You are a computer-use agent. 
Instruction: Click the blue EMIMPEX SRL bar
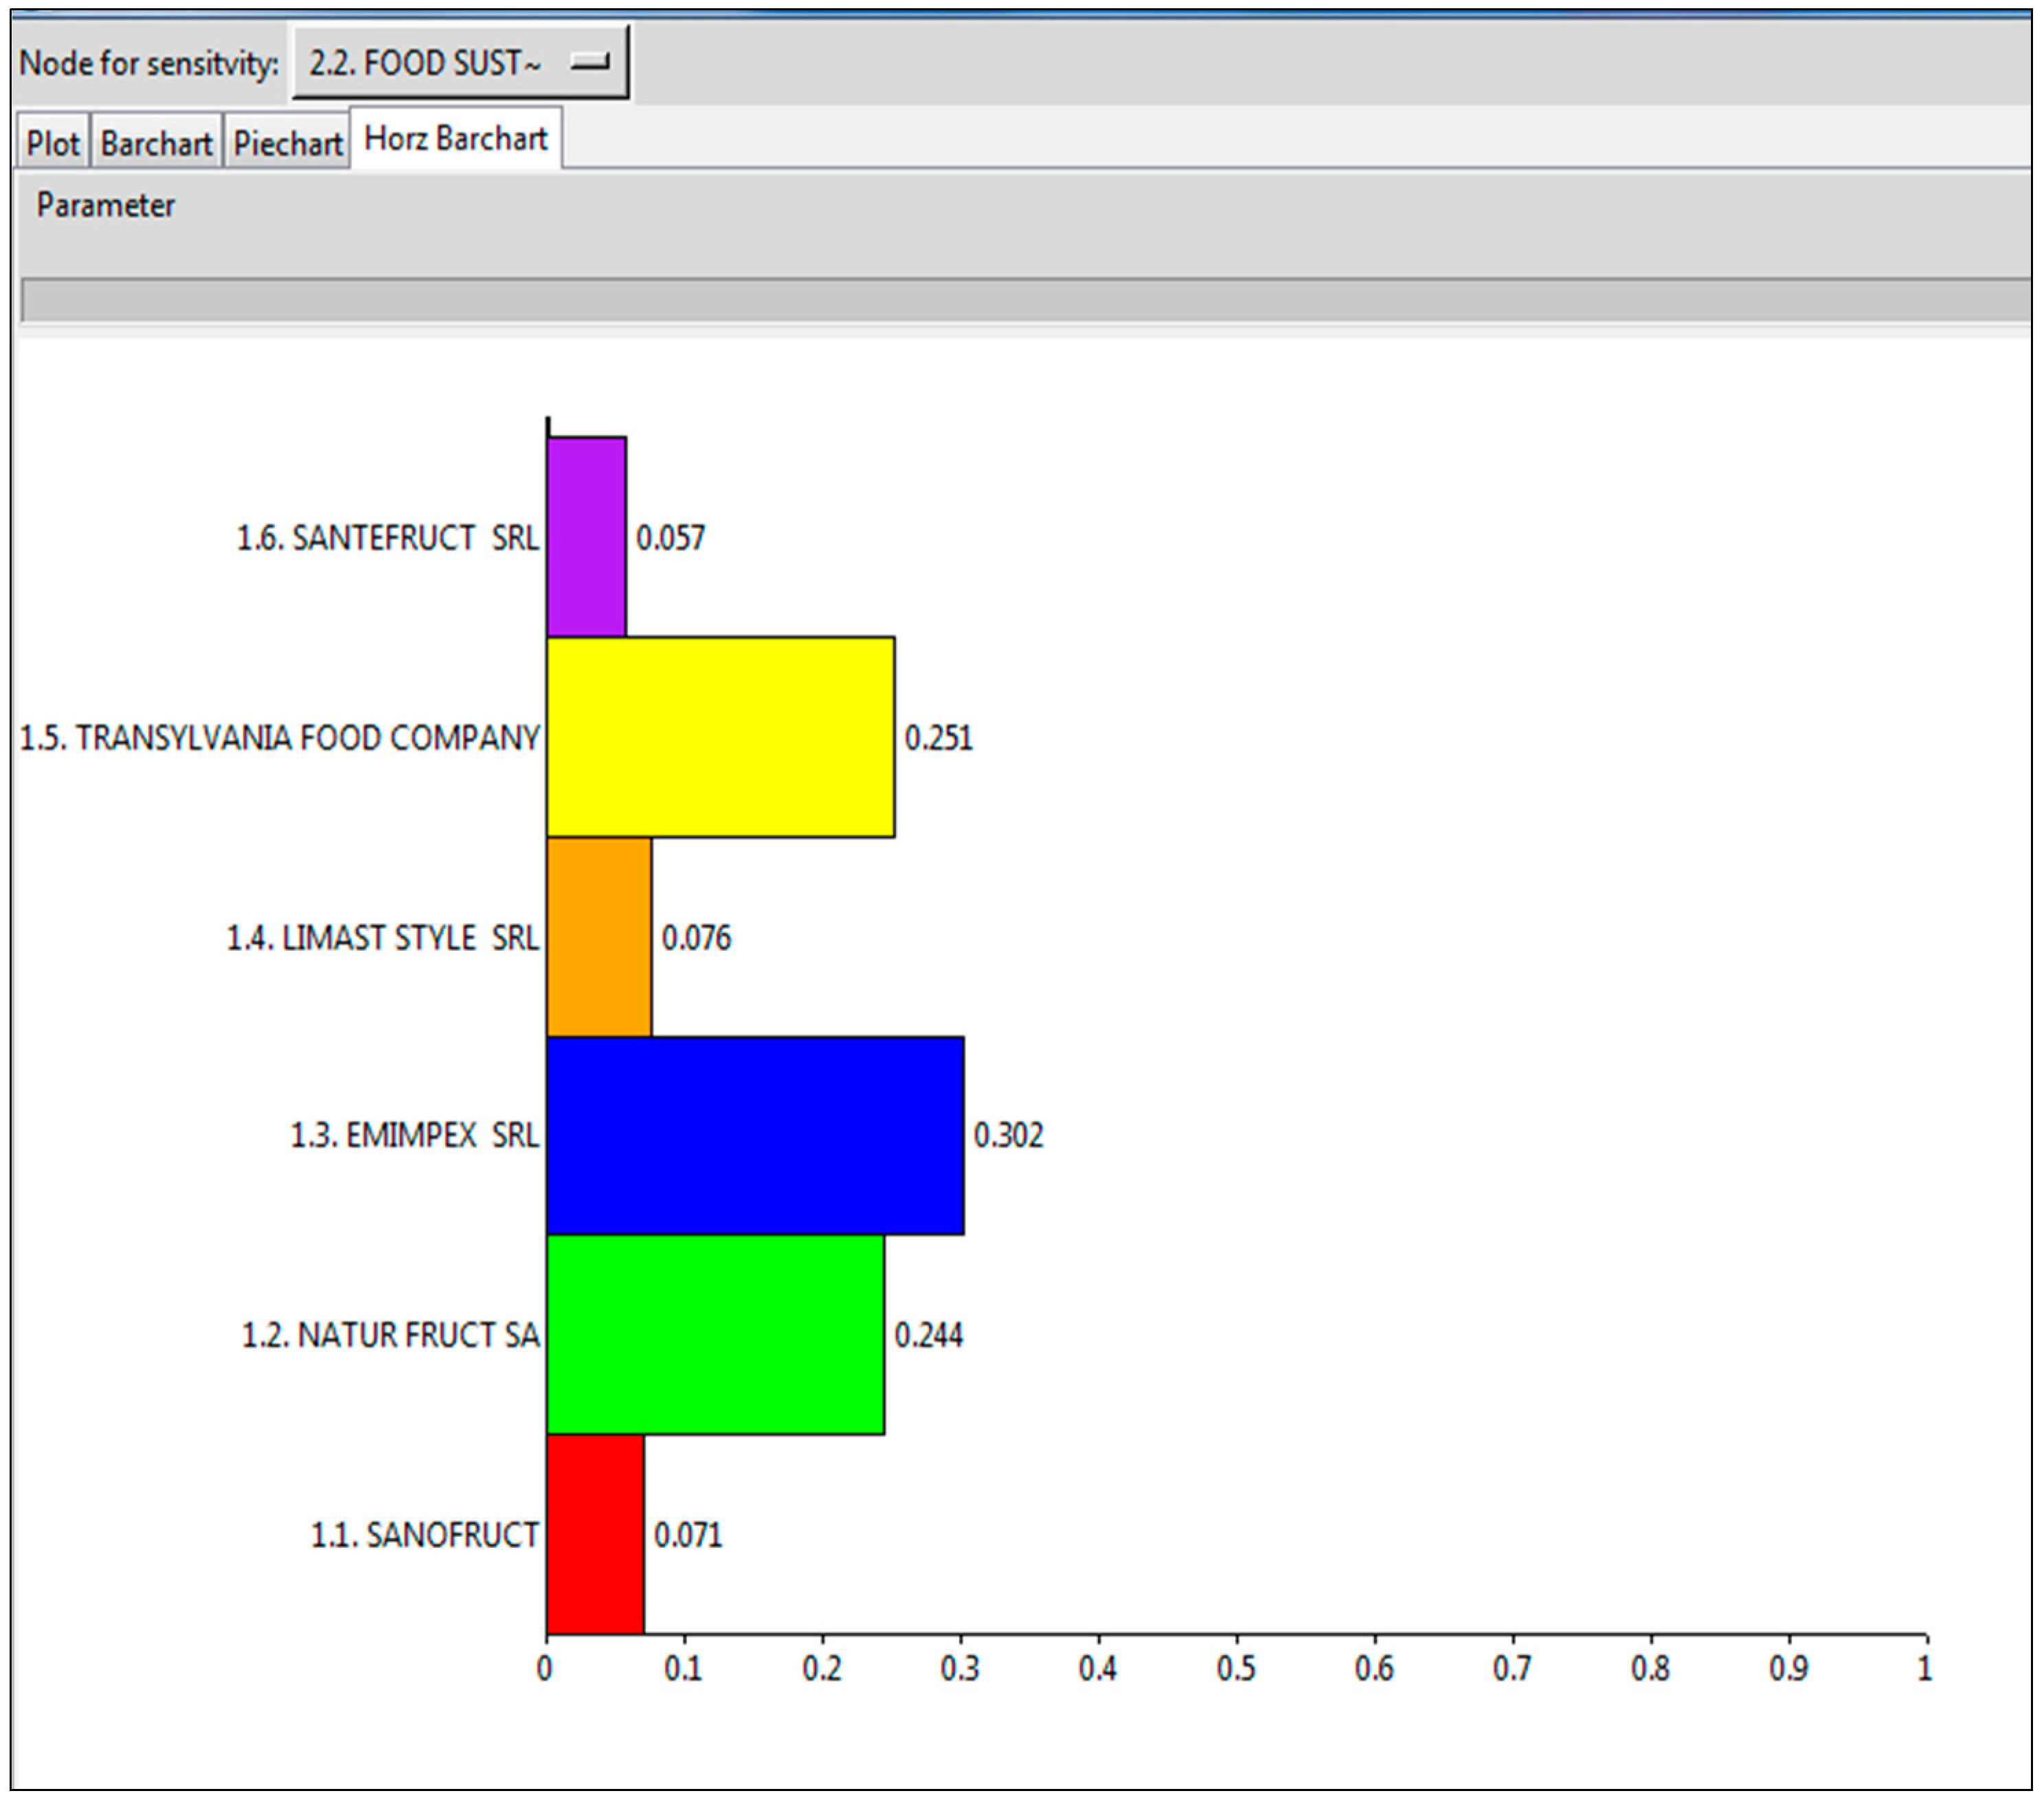(755, 1135)
